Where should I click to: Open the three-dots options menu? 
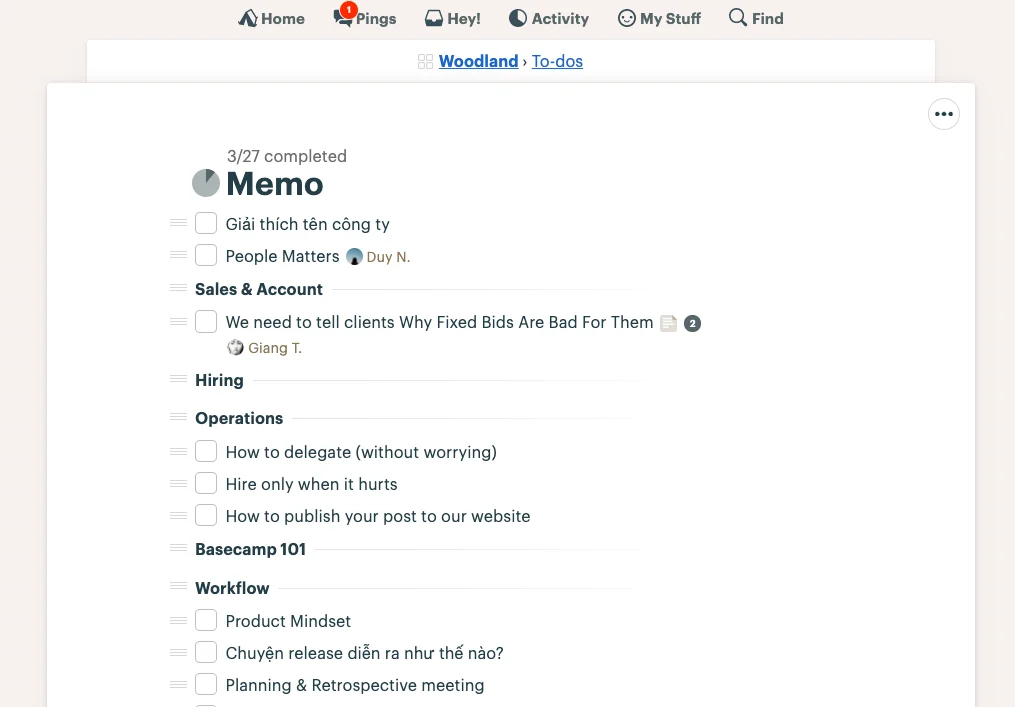click(x=944, y=114)
